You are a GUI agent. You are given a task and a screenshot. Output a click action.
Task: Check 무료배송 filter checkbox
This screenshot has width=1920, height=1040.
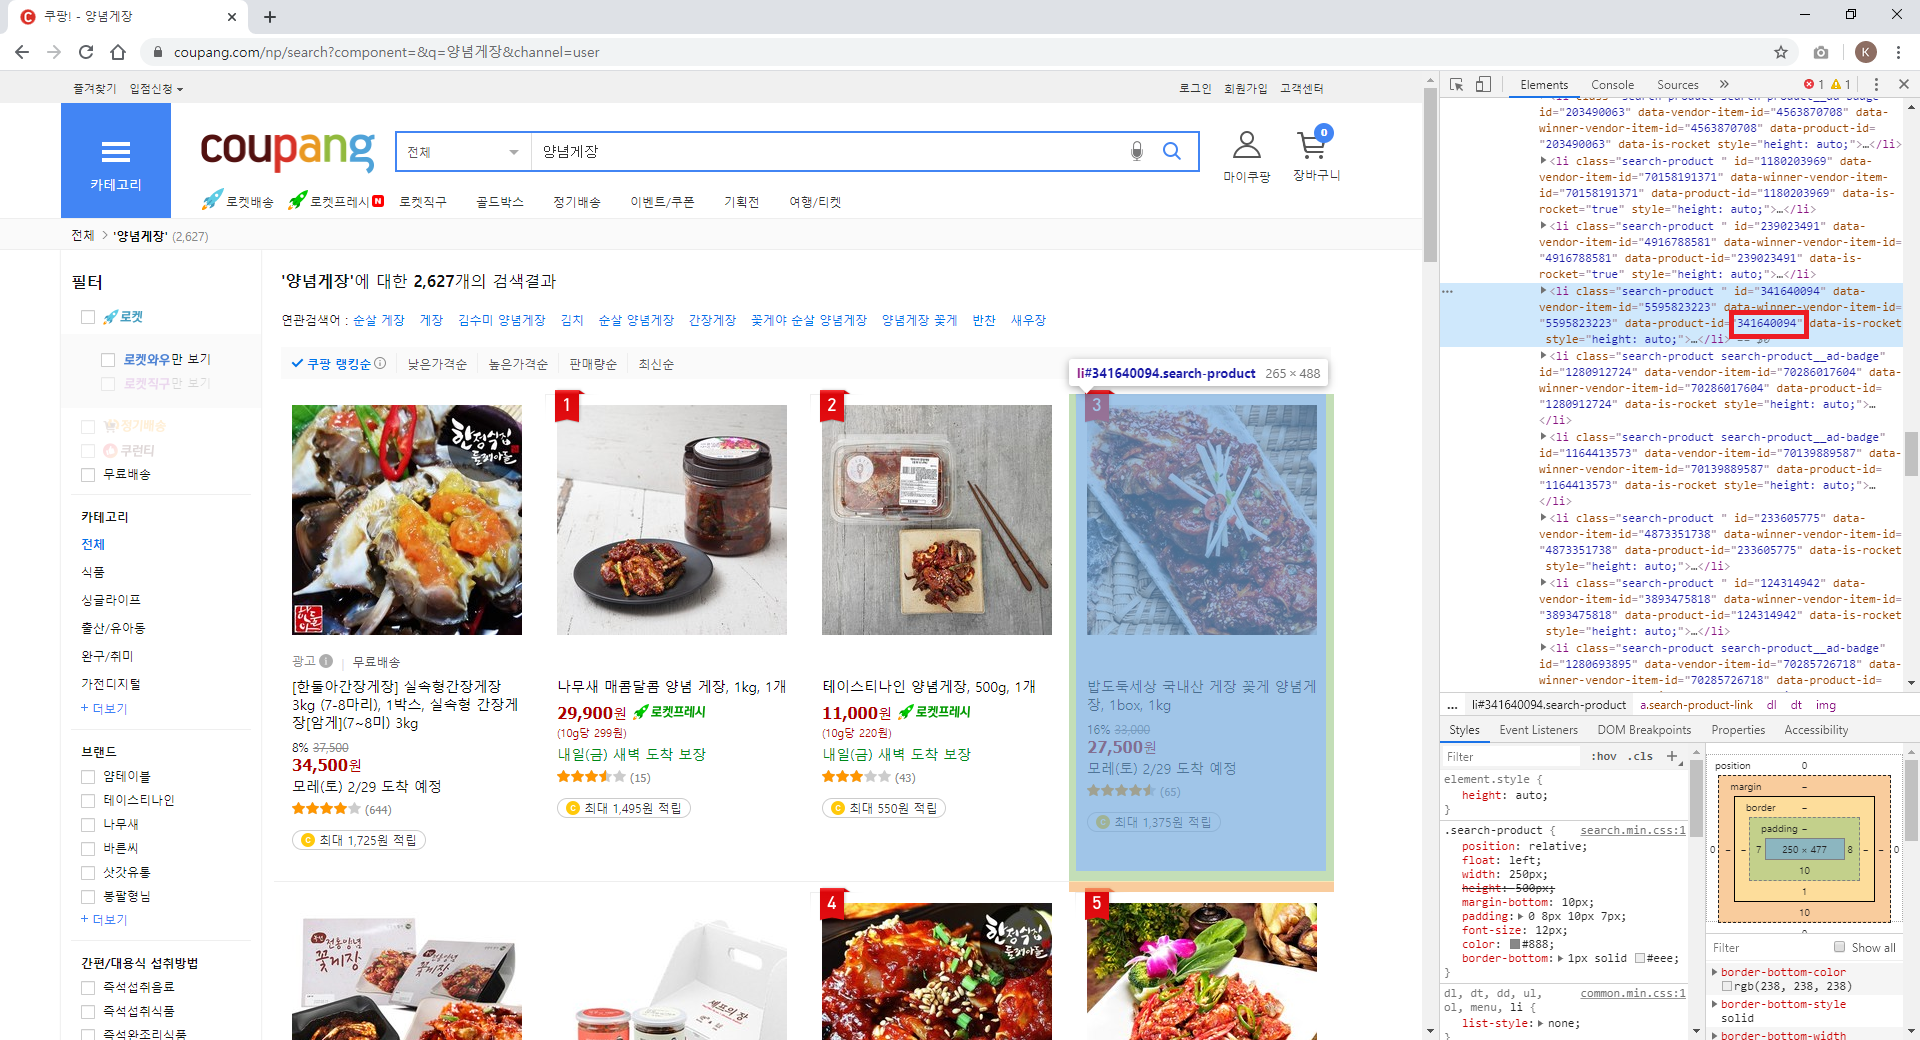point(88,474)
